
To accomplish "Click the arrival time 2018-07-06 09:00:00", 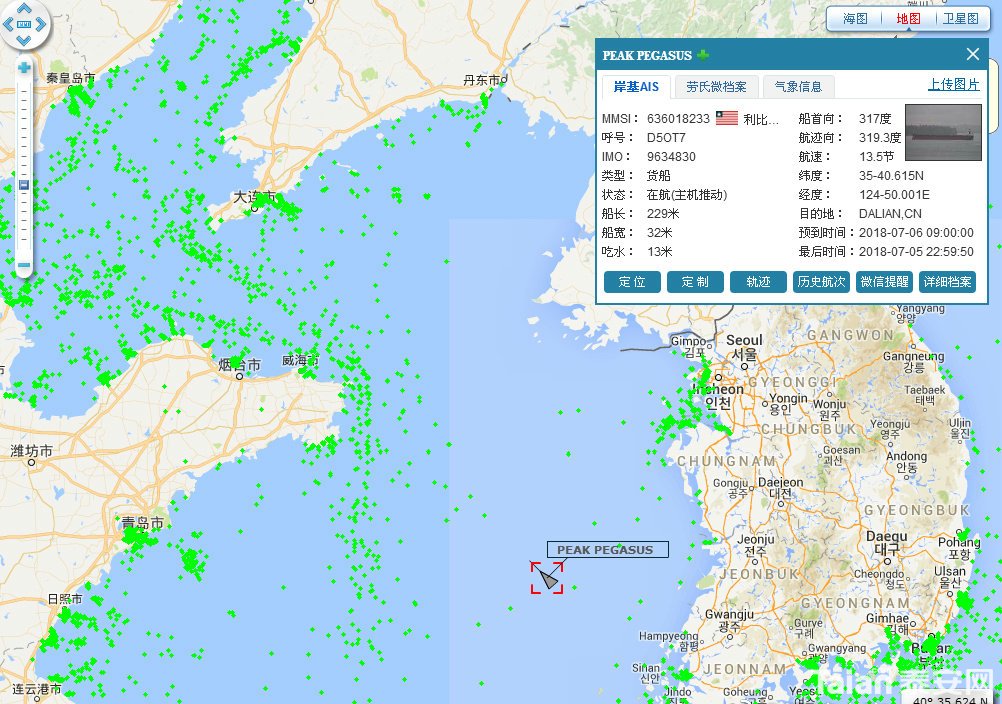I will point(916,233).
